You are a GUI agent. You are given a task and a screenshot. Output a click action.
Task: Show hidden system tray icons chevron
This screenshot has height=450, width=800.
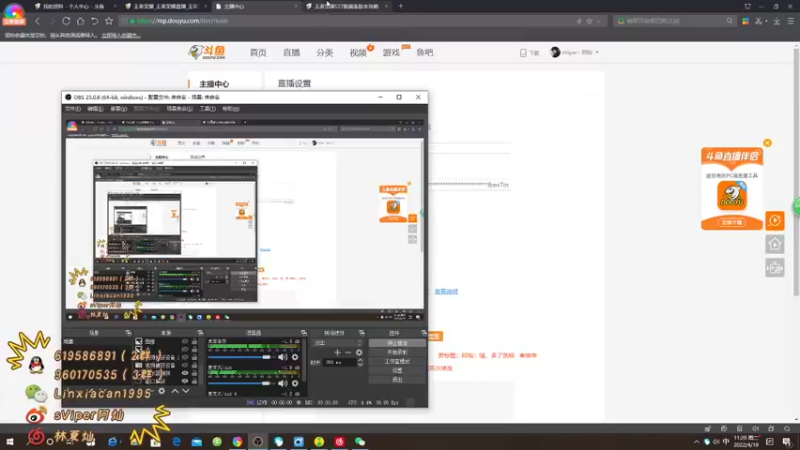tap(696, 442)
